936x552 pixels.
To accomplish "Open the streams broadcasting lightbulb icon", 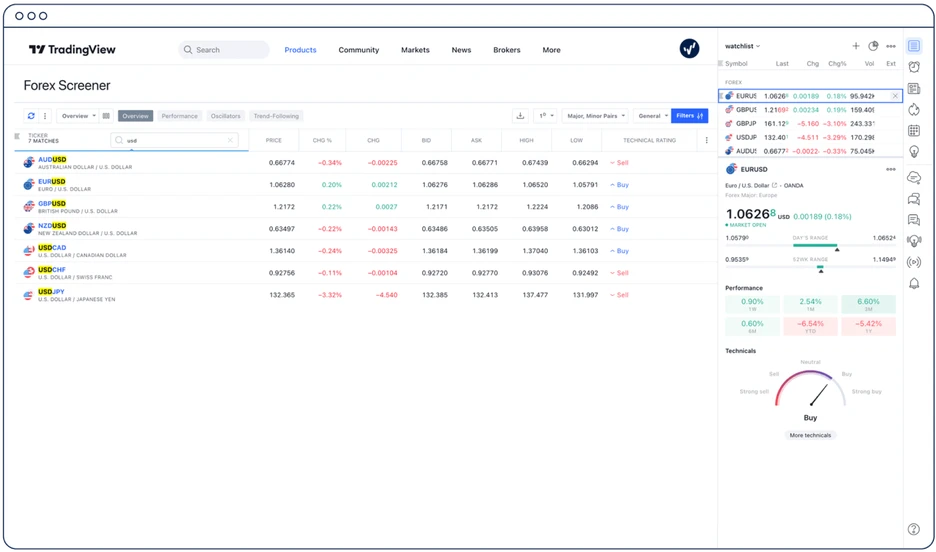I will coord(914,240).
